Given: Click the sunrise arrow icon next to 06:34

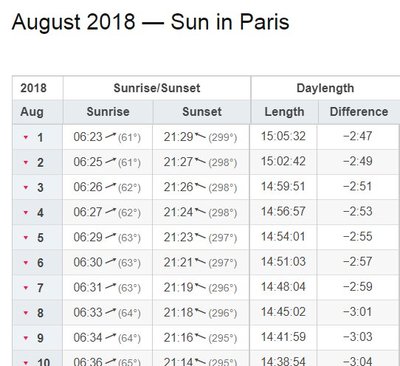Looking at the screenshot, I should pos(110,336).
